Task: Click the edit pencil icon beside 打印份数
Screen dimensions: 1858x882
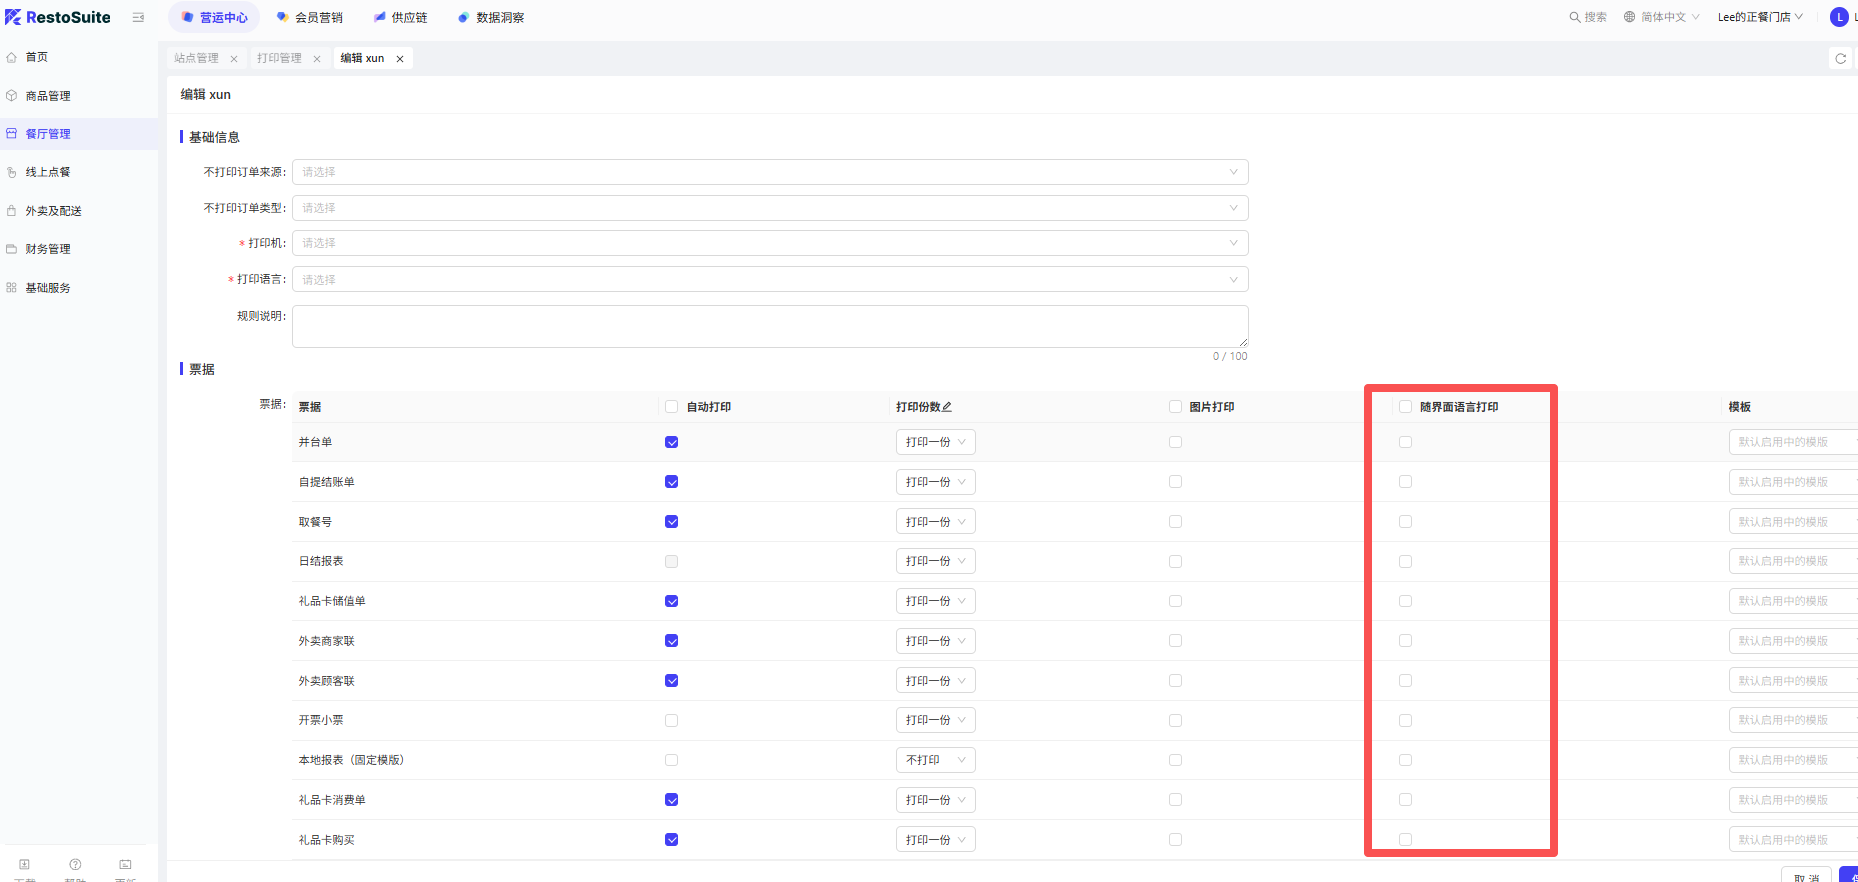Action: click(947, 407)
